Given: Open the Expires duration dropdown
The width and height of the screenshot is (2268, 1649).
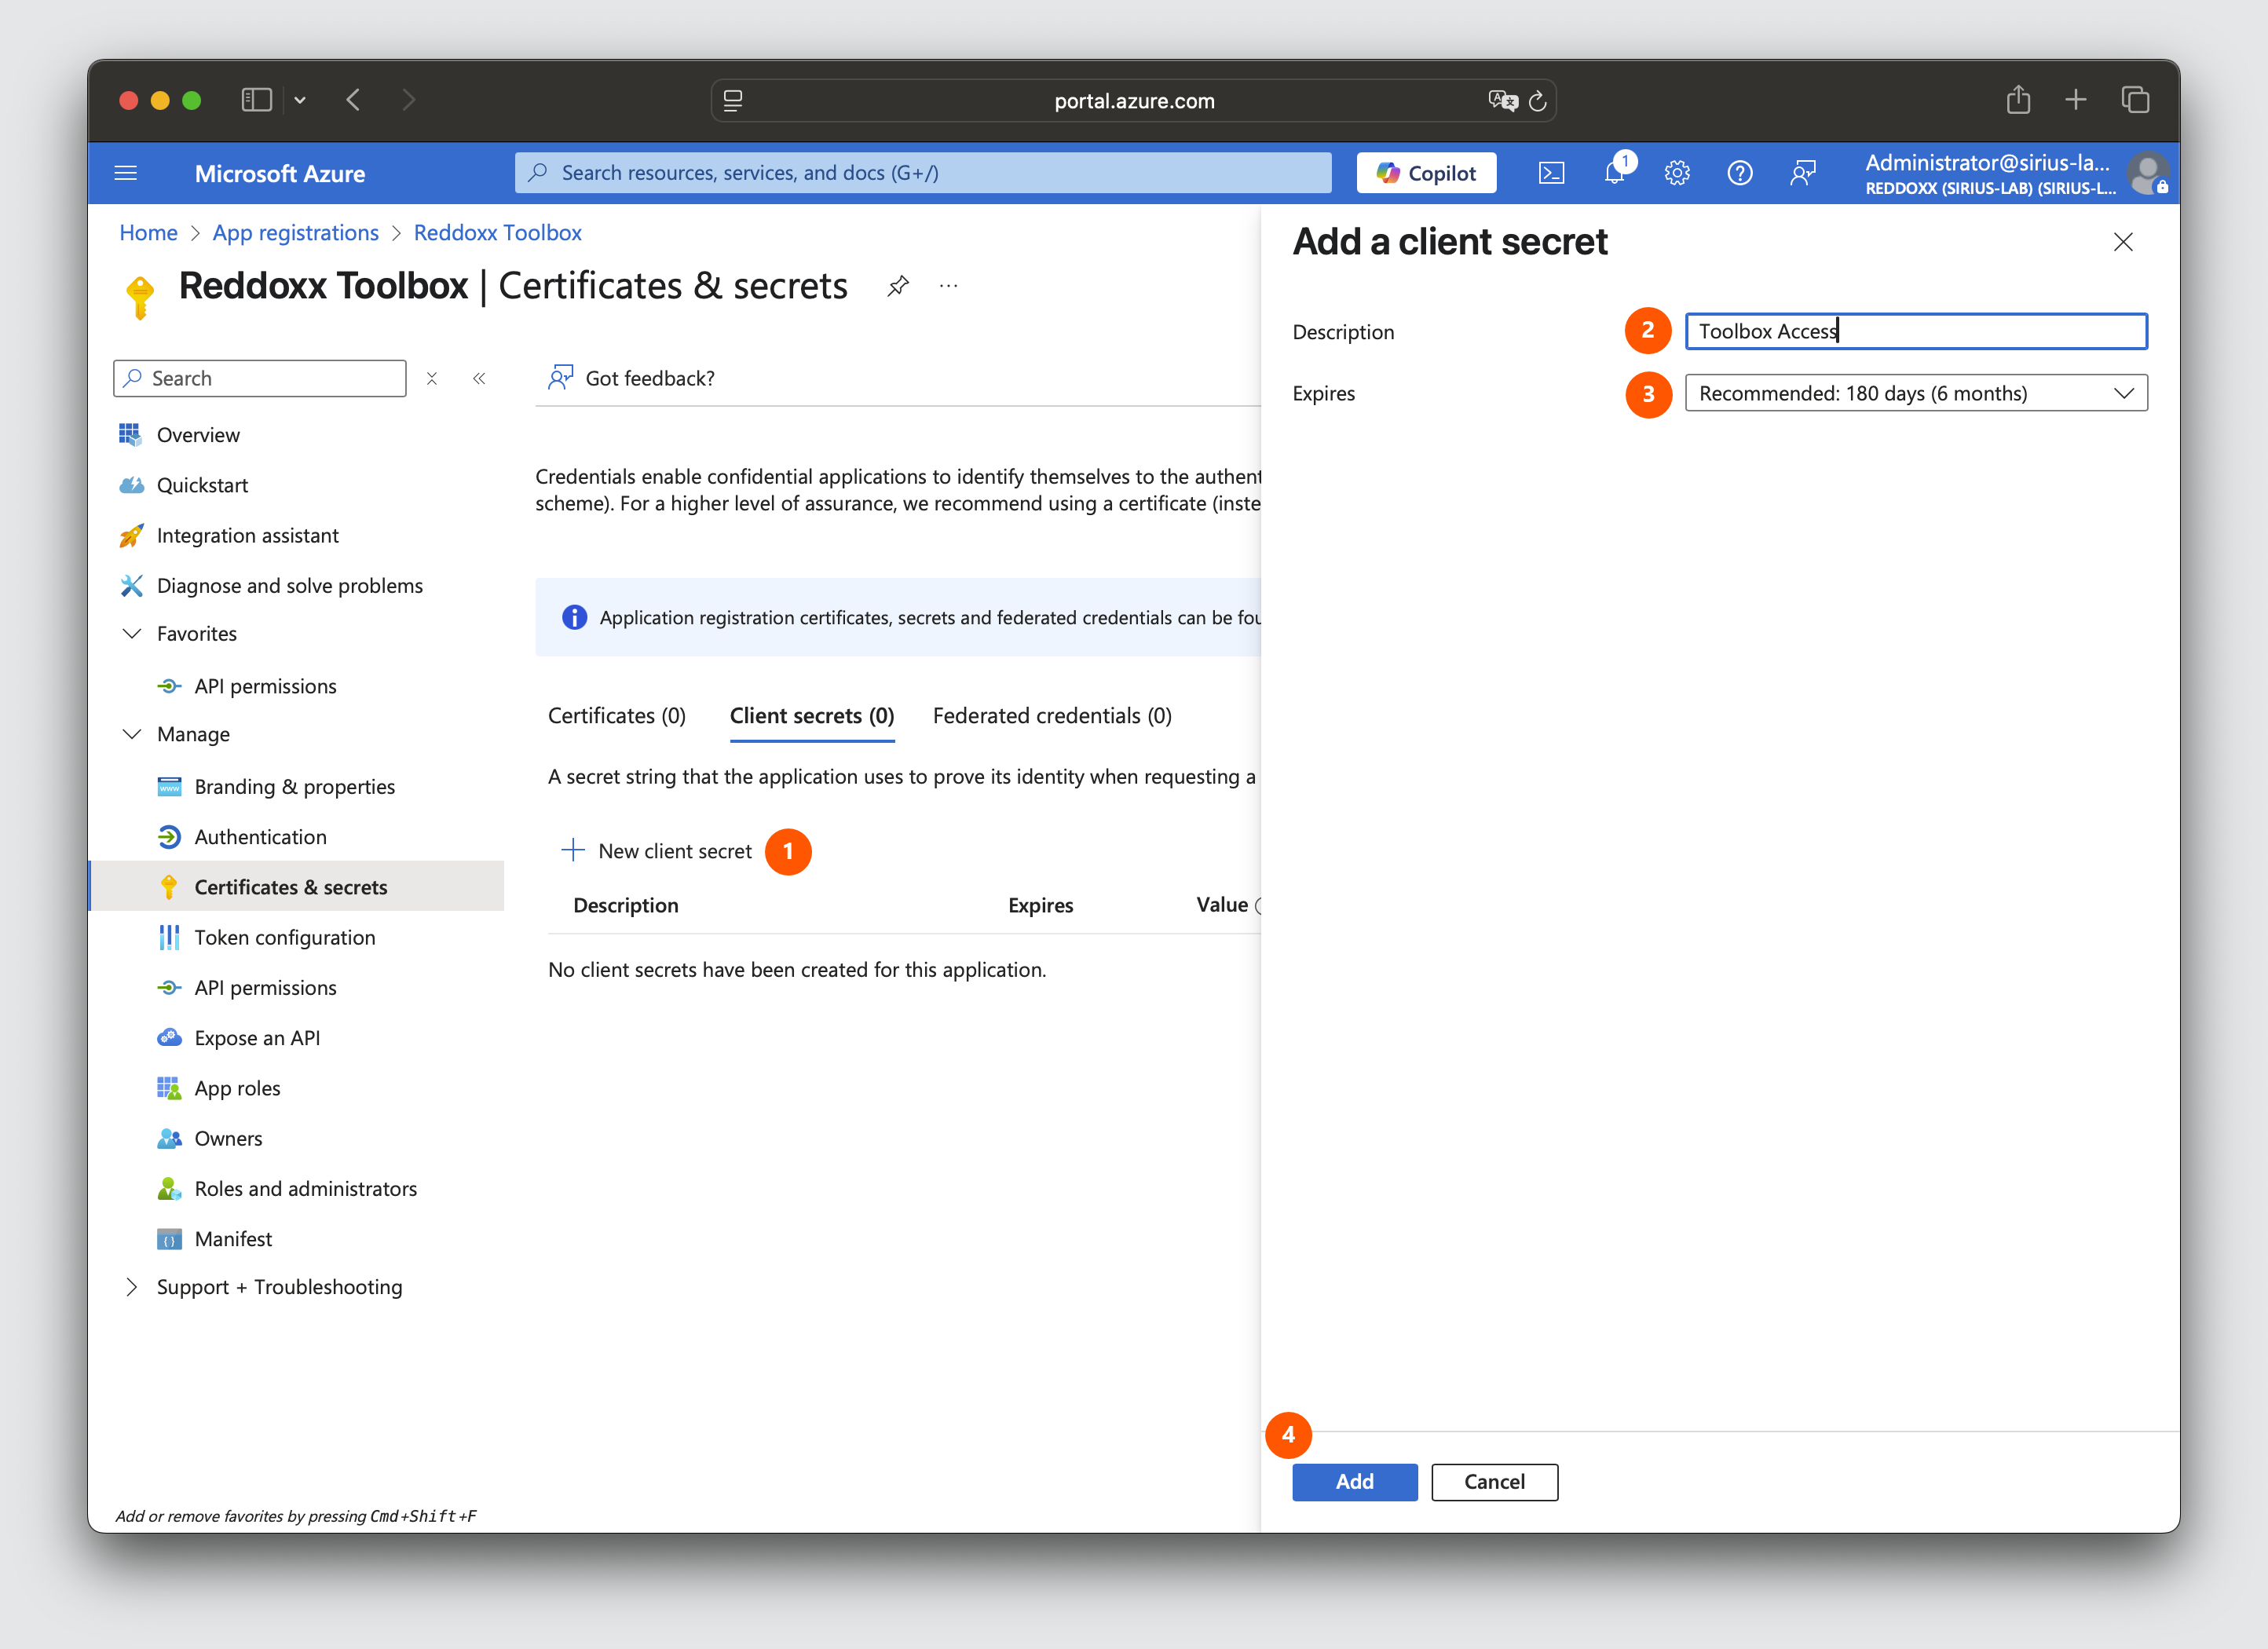Looking at the screenshot, I should [x=1915, y=393].
